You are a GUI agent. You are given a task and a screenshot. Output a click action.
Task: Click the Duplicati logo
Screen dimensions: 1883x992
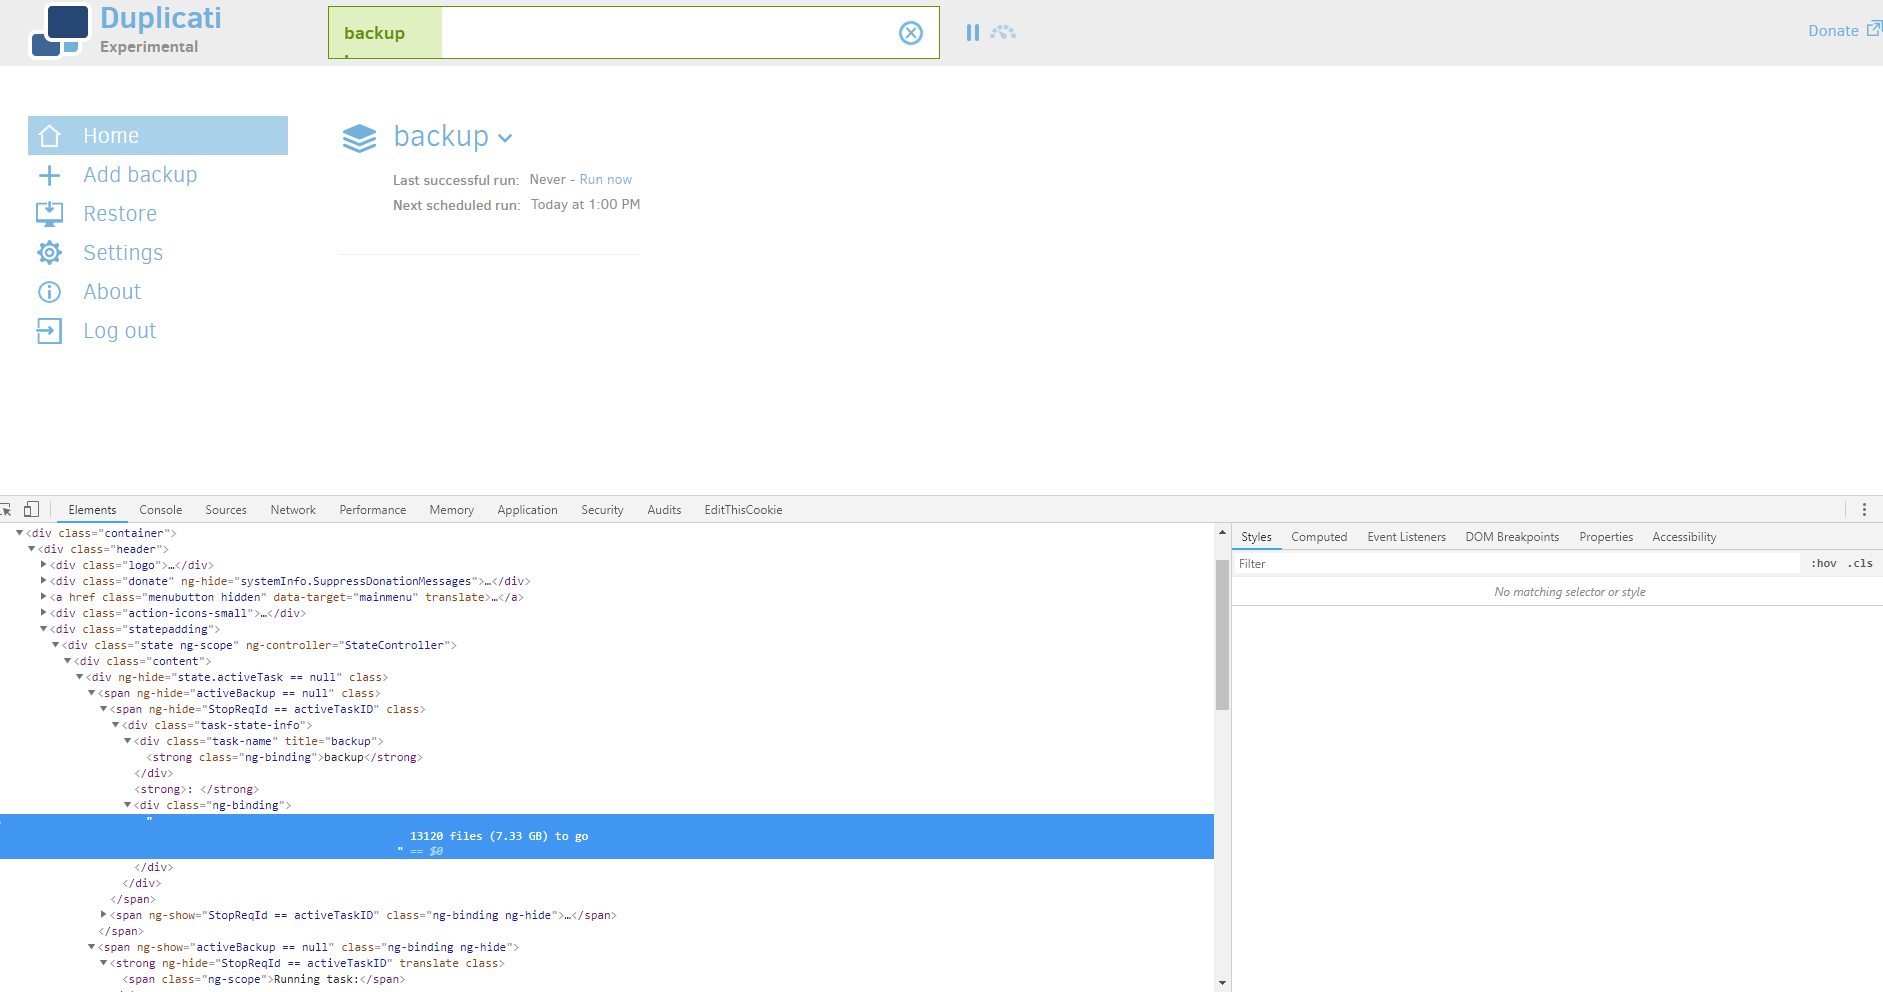click(62, 30)
